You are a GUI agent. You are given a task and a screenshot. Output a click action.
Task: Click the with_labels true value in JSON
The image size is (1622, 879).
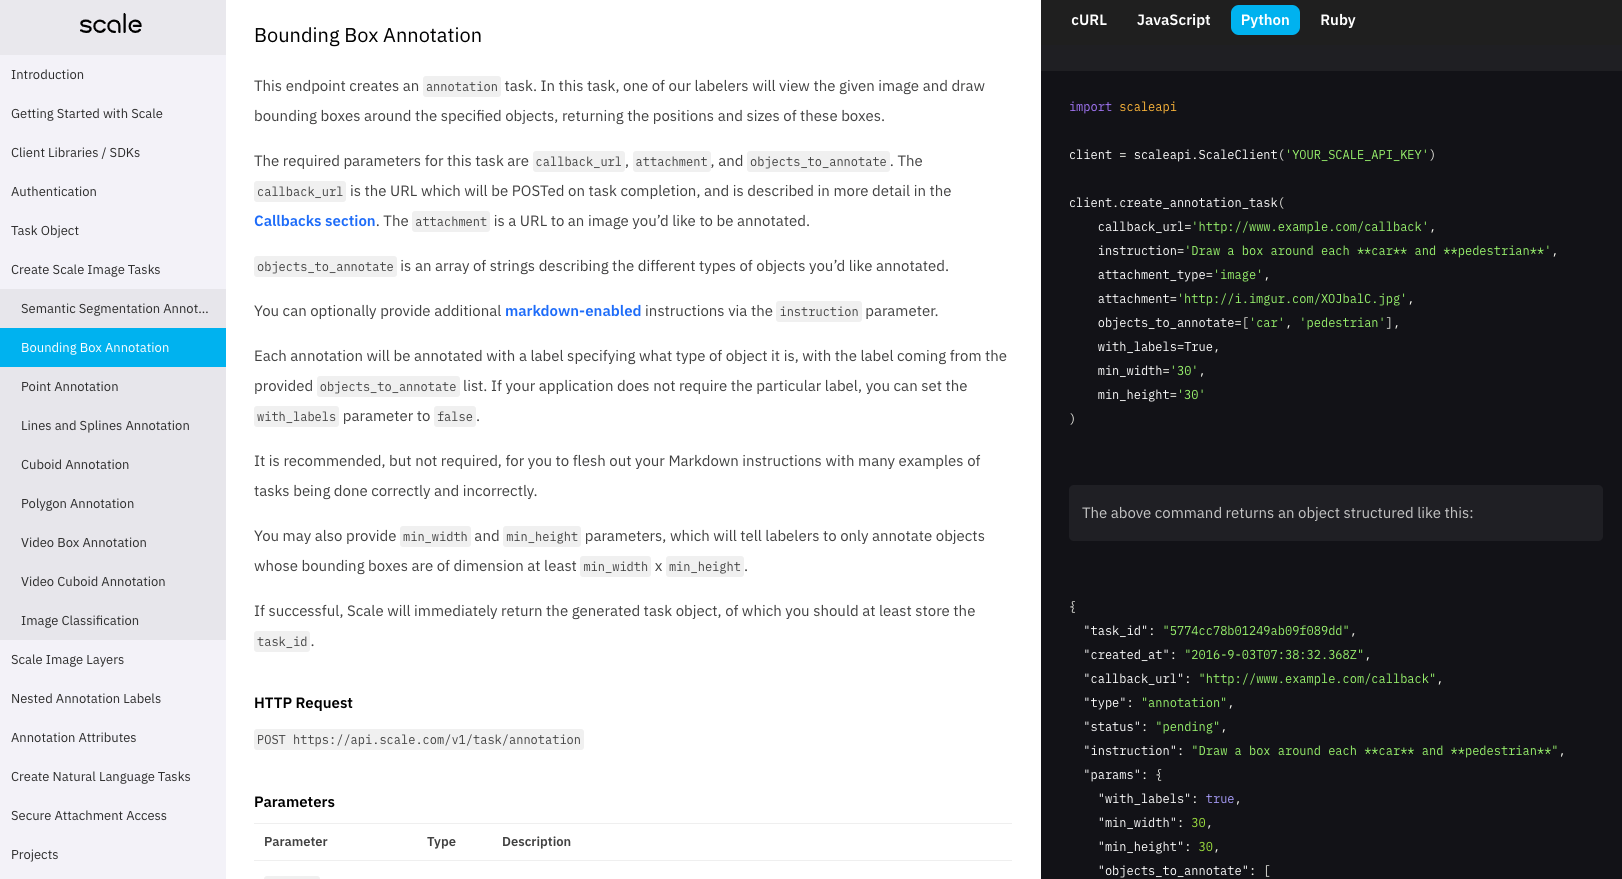[1220, 799]
